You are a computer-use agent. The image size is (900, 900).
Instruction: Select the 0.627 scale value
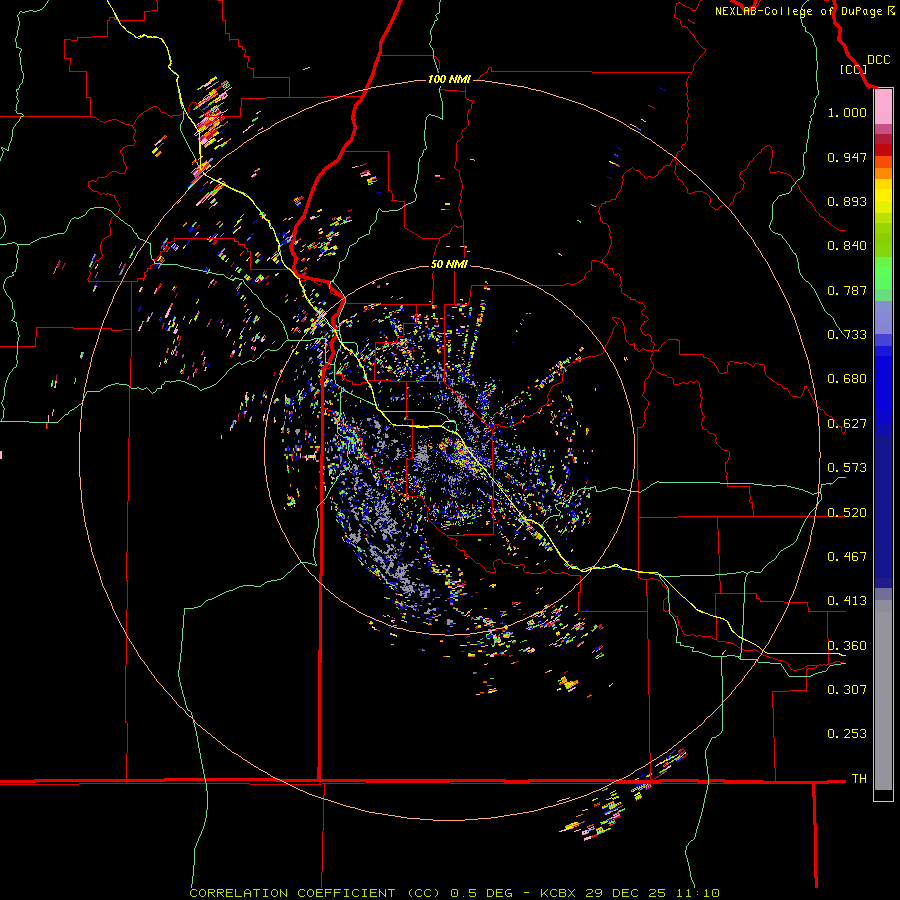coord(847,424)
